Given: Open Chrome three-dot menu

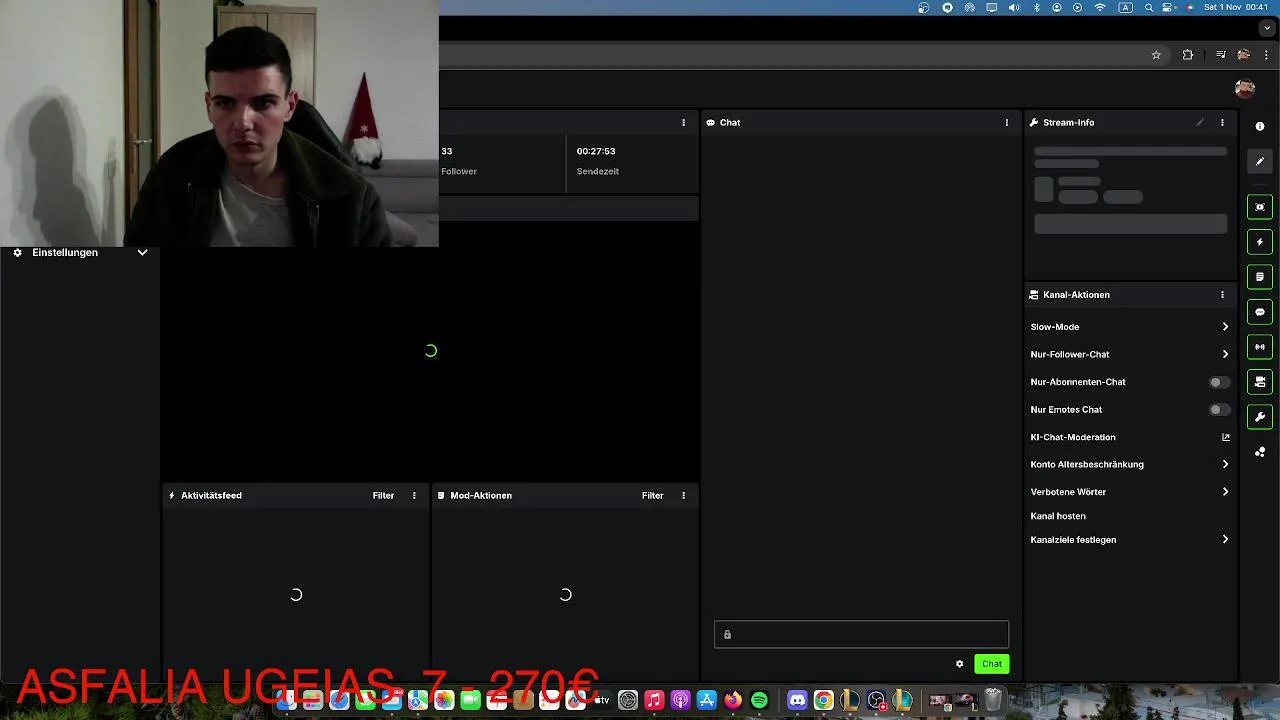Looking at the screenshot, I should pos(1266,55).
